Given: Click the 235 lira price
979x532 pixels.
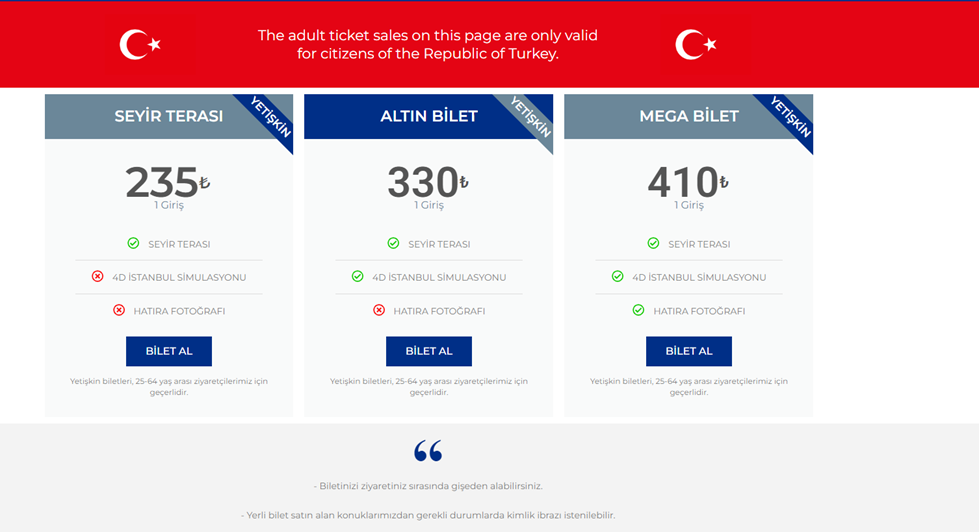Looking at the screenshot, I should click(164, 183).
